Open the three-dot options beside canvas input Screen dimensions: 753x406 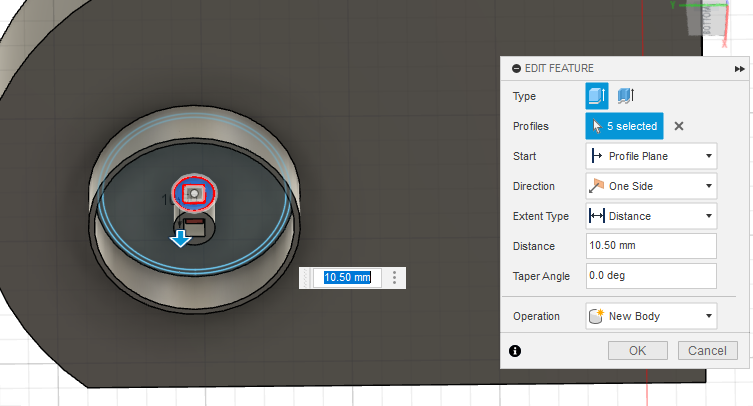coord(394,278)
